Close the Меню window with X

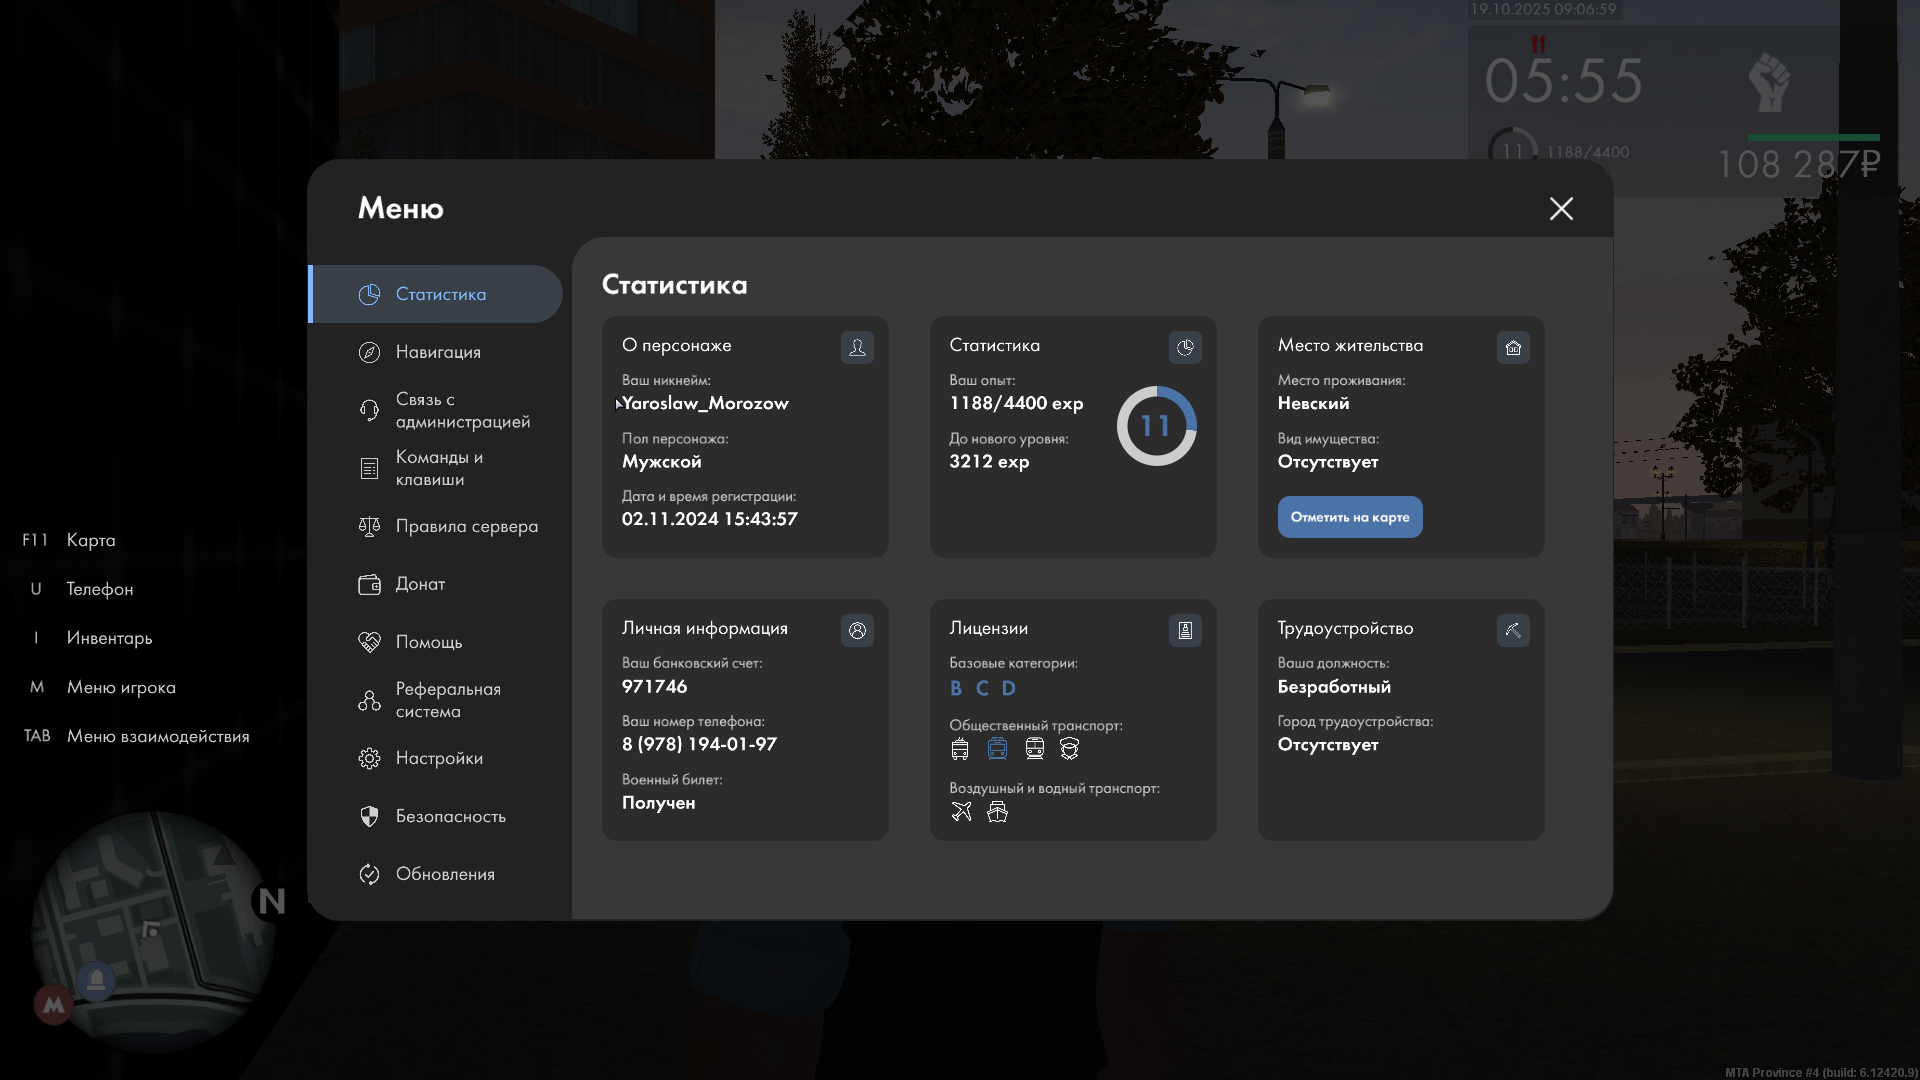coord(1561,208)
